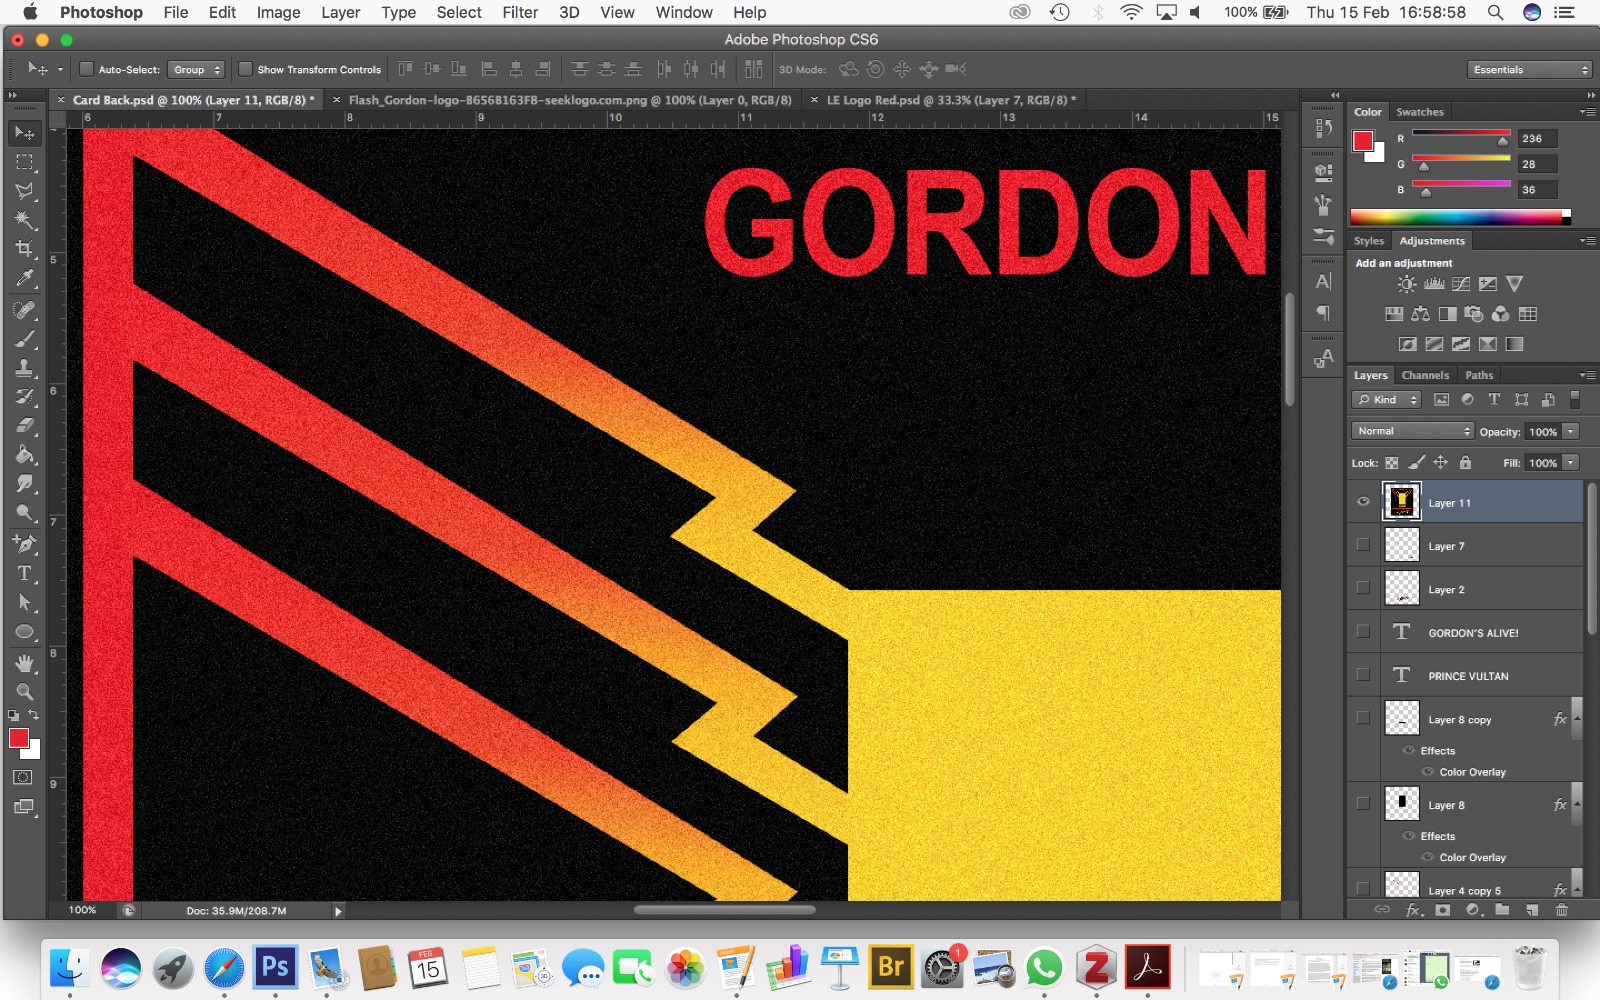Show GORDON'S ALIVE! text layer visibility
The width and height of the screenshot is (1600, 1000).
1363,631
